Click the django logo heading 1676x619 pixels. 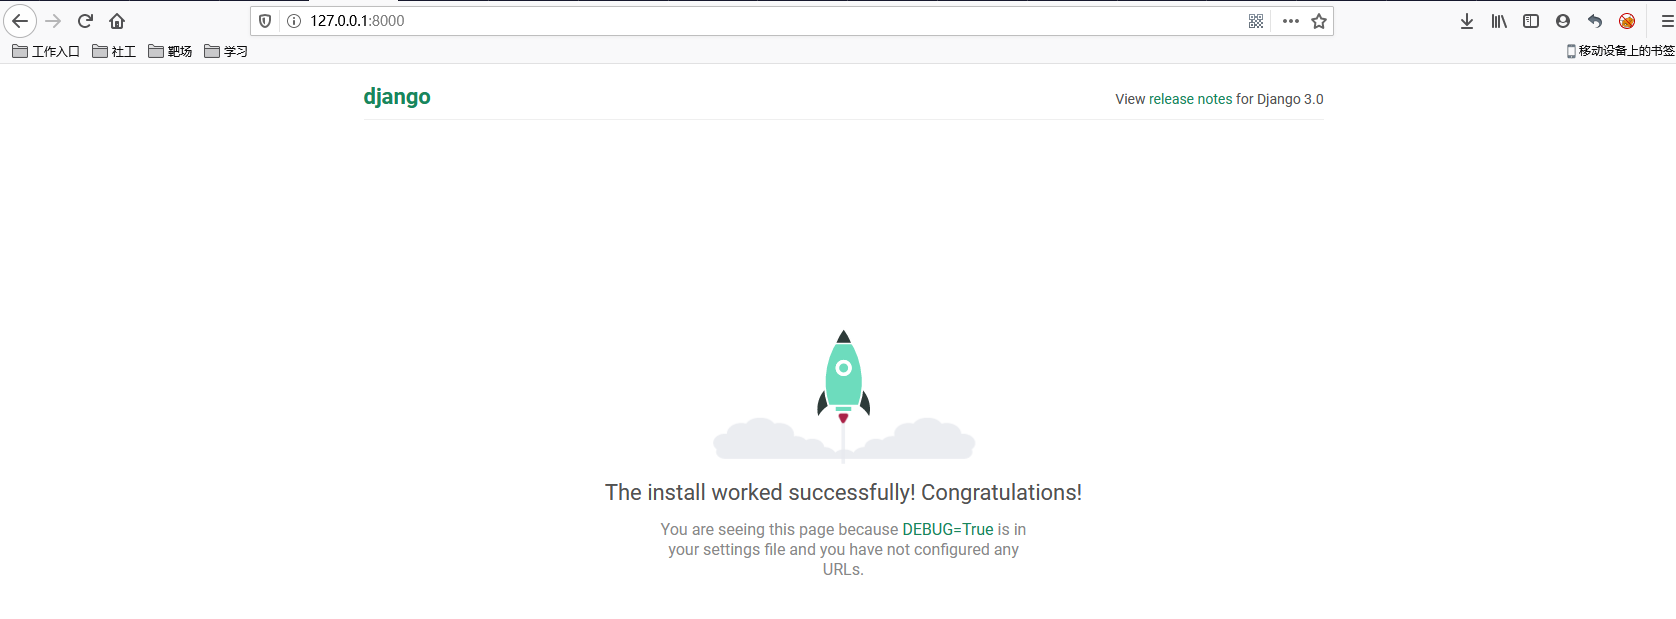(x=397, y=97)
